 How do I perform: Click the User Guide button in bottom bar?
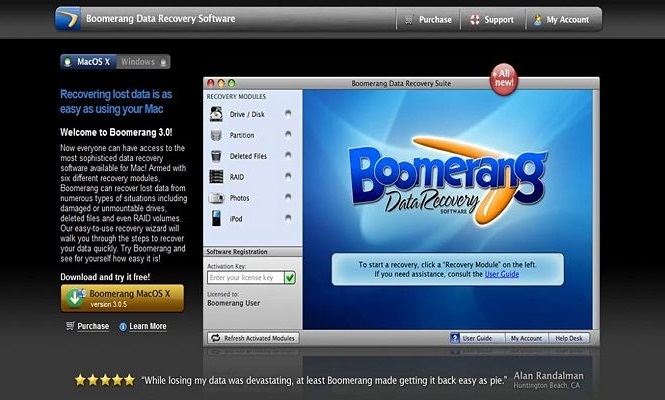point(477,338)
